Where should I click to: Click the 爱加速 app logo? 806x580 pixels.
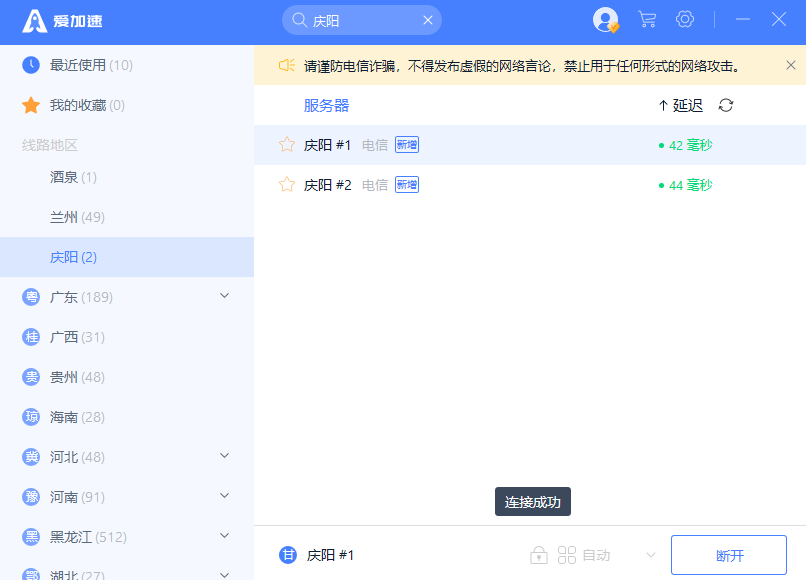(62, 21)
